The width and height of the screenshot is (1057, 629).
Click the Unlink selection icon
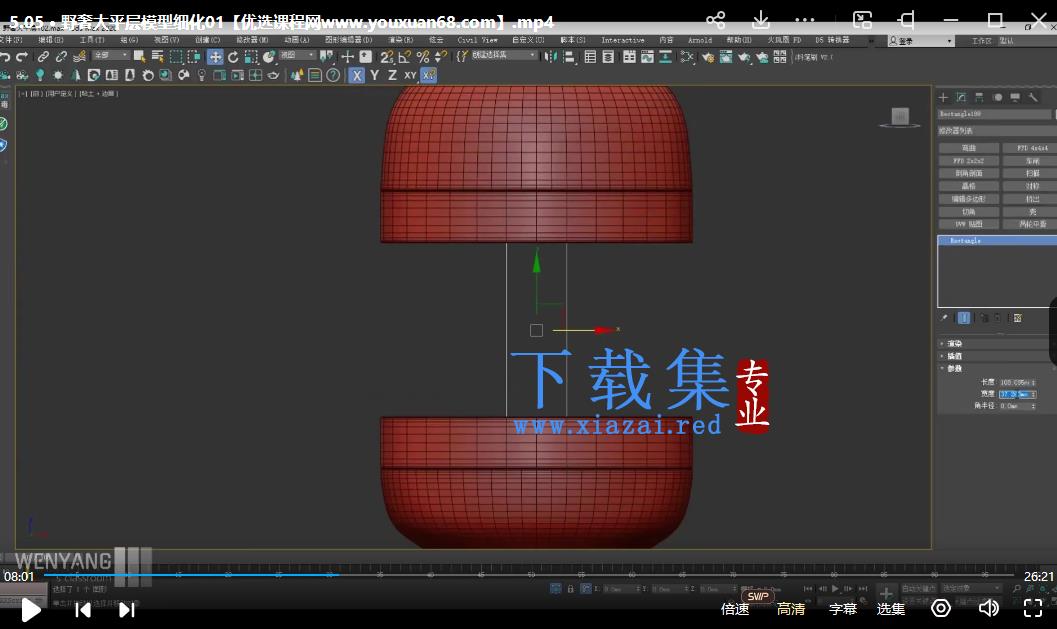(61, 57)
